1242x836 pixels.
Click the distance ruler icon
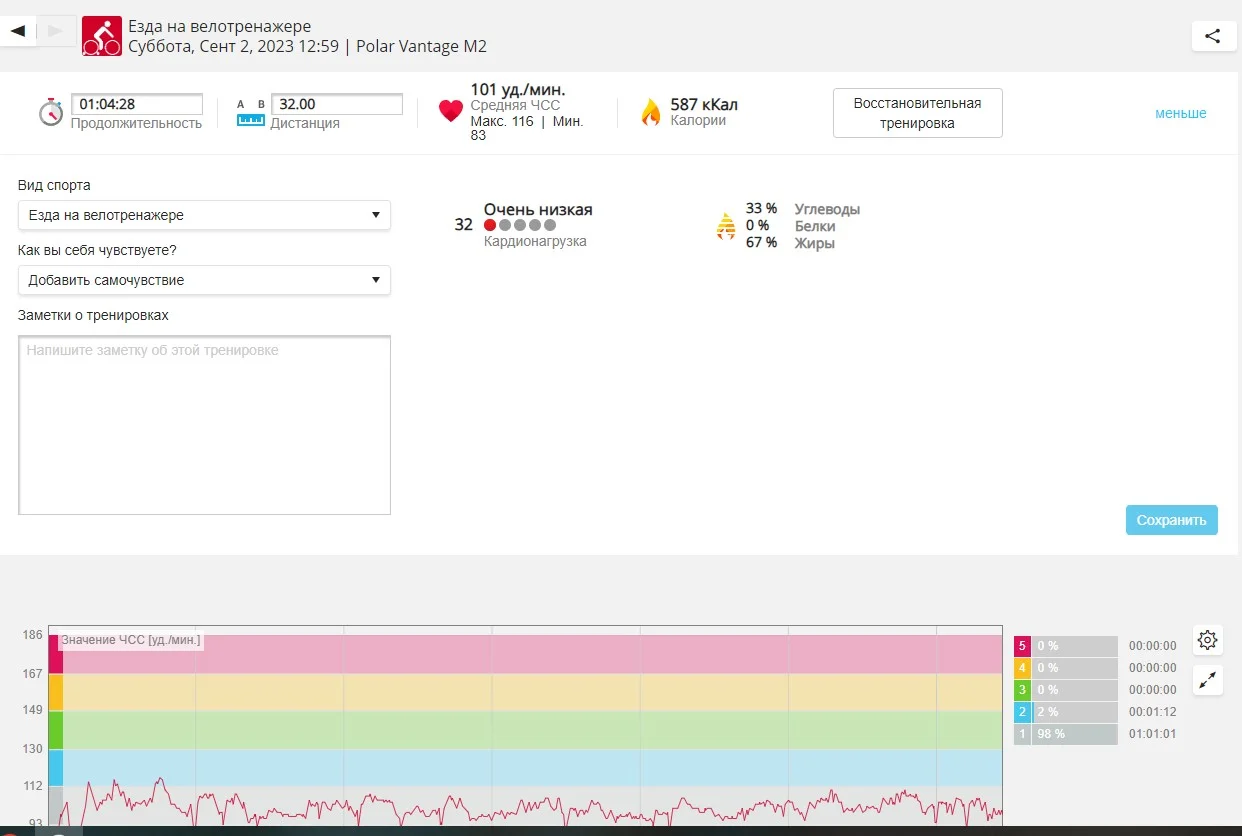(x=250, y=112)
